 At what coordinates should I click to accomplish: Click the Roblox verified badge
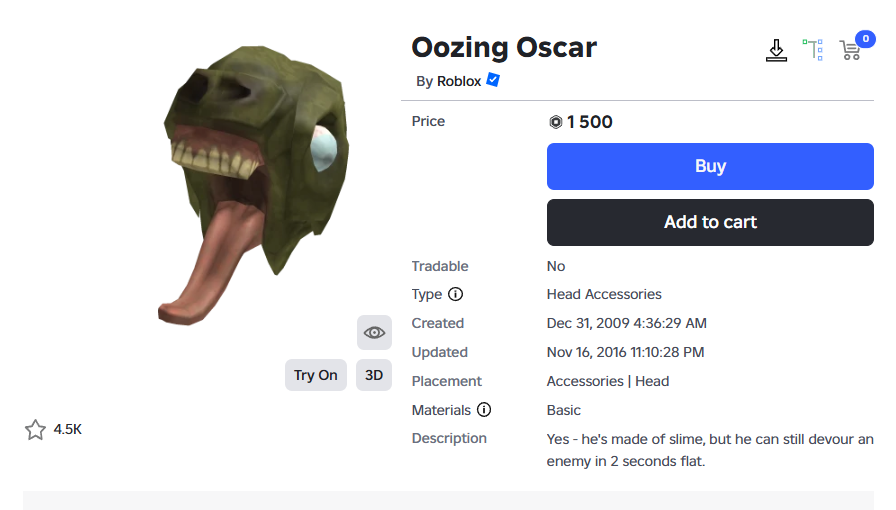coord(493,80)
